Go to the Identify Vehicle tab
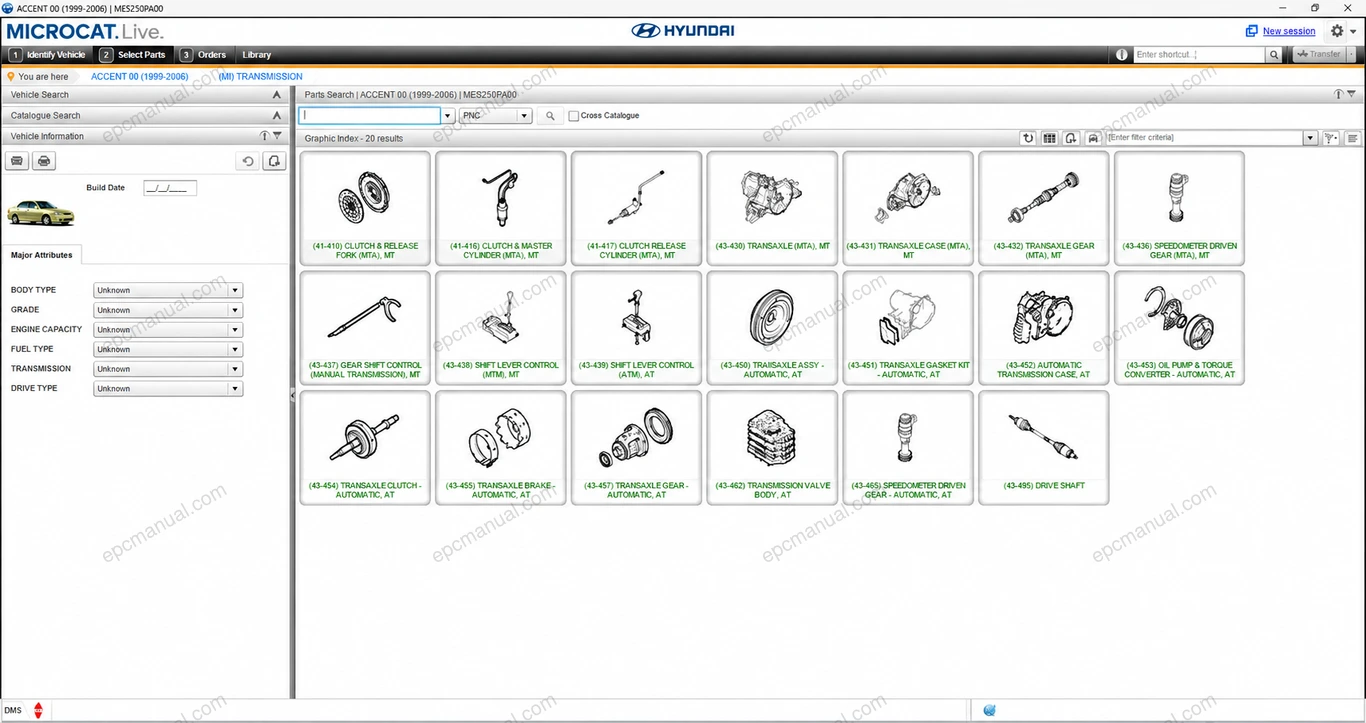The width and height of the screenshot is (1366, 723). click(48, 55)
